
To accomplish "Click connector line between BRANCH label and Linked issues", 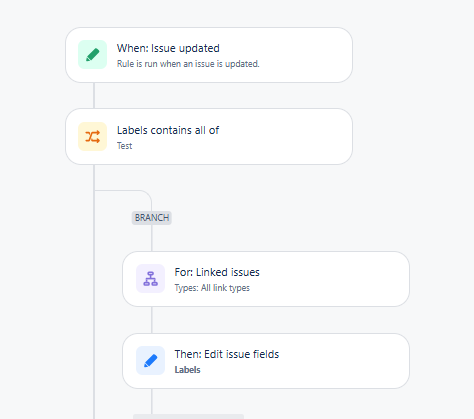I will 152,238.
